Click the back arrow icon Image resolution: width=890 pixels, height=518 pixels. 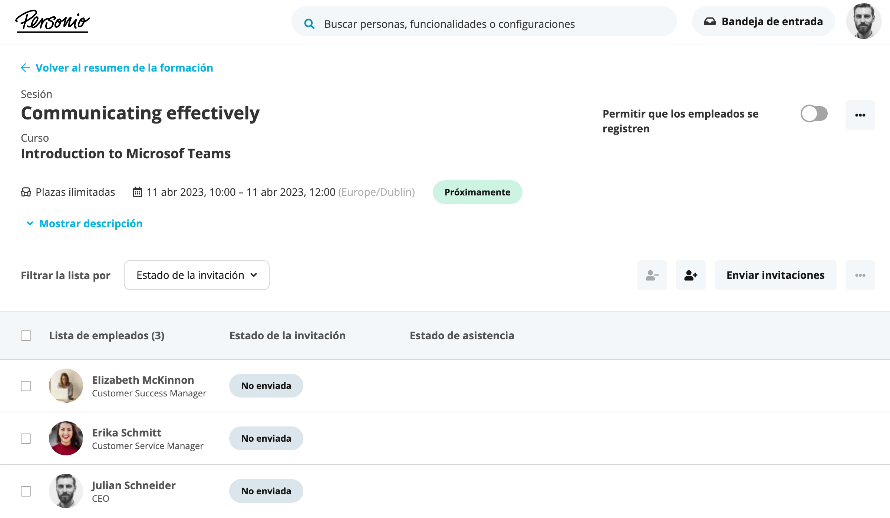point(26,68)
